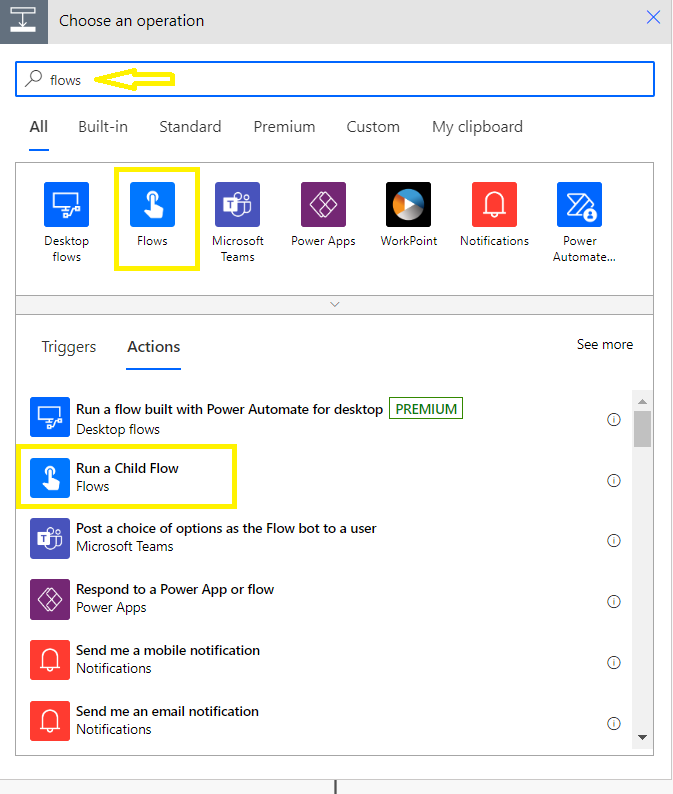Switch to the Triggers tab
This screenshot has width=673, height=794.
68,347
